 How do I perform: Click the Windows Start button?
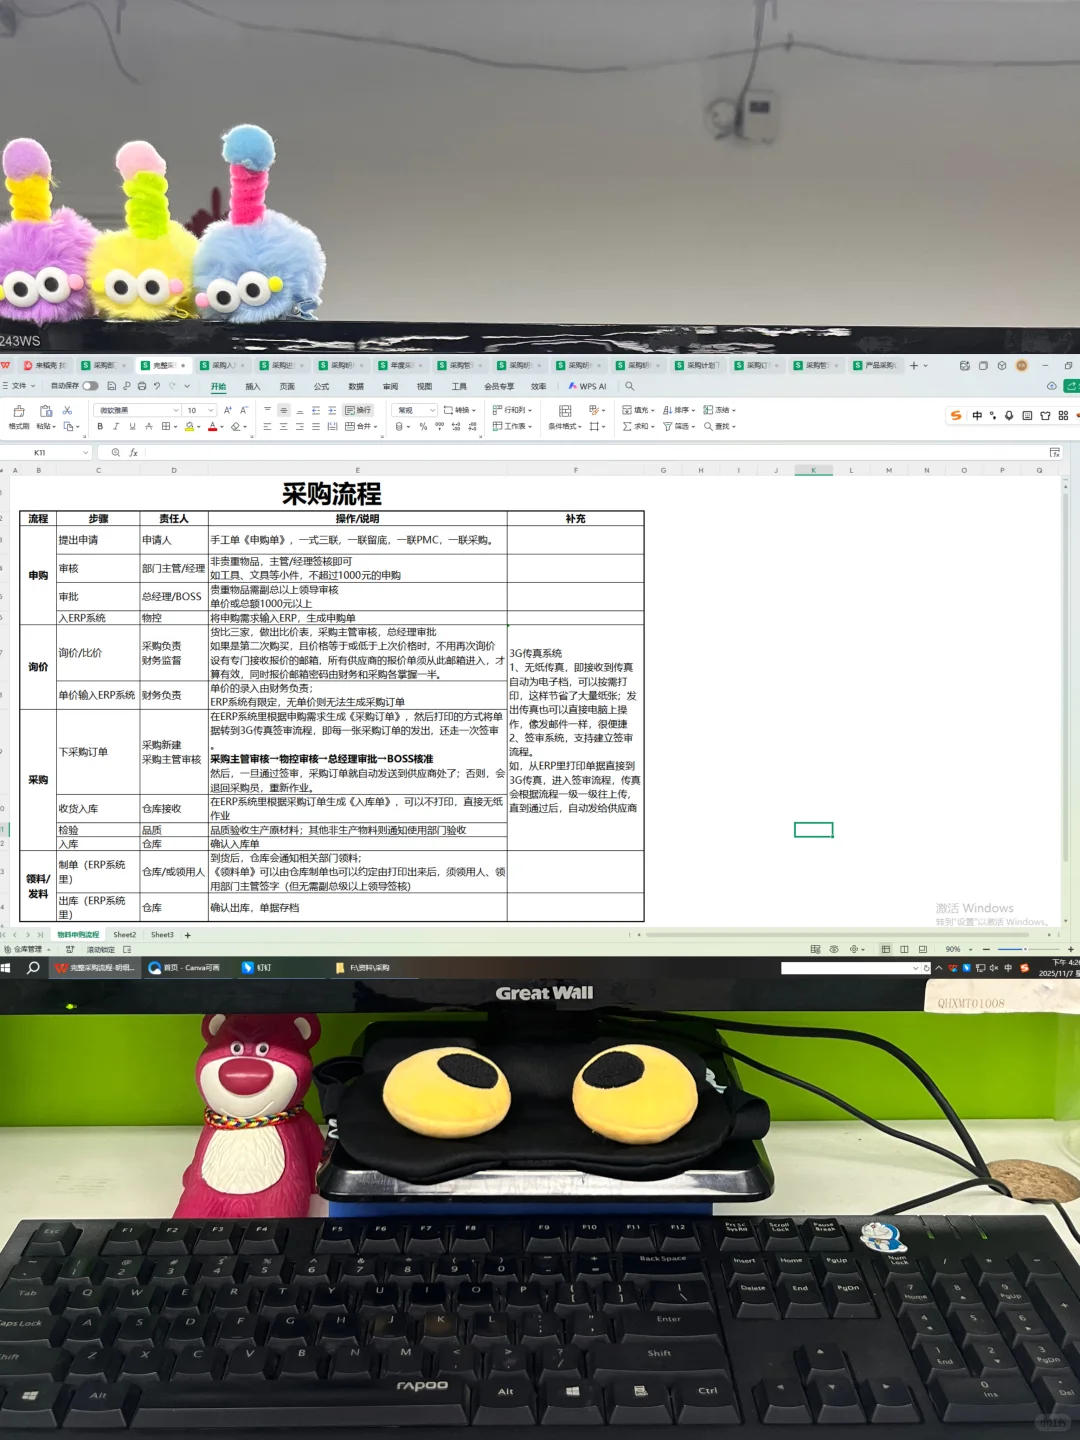pos(5,968)
